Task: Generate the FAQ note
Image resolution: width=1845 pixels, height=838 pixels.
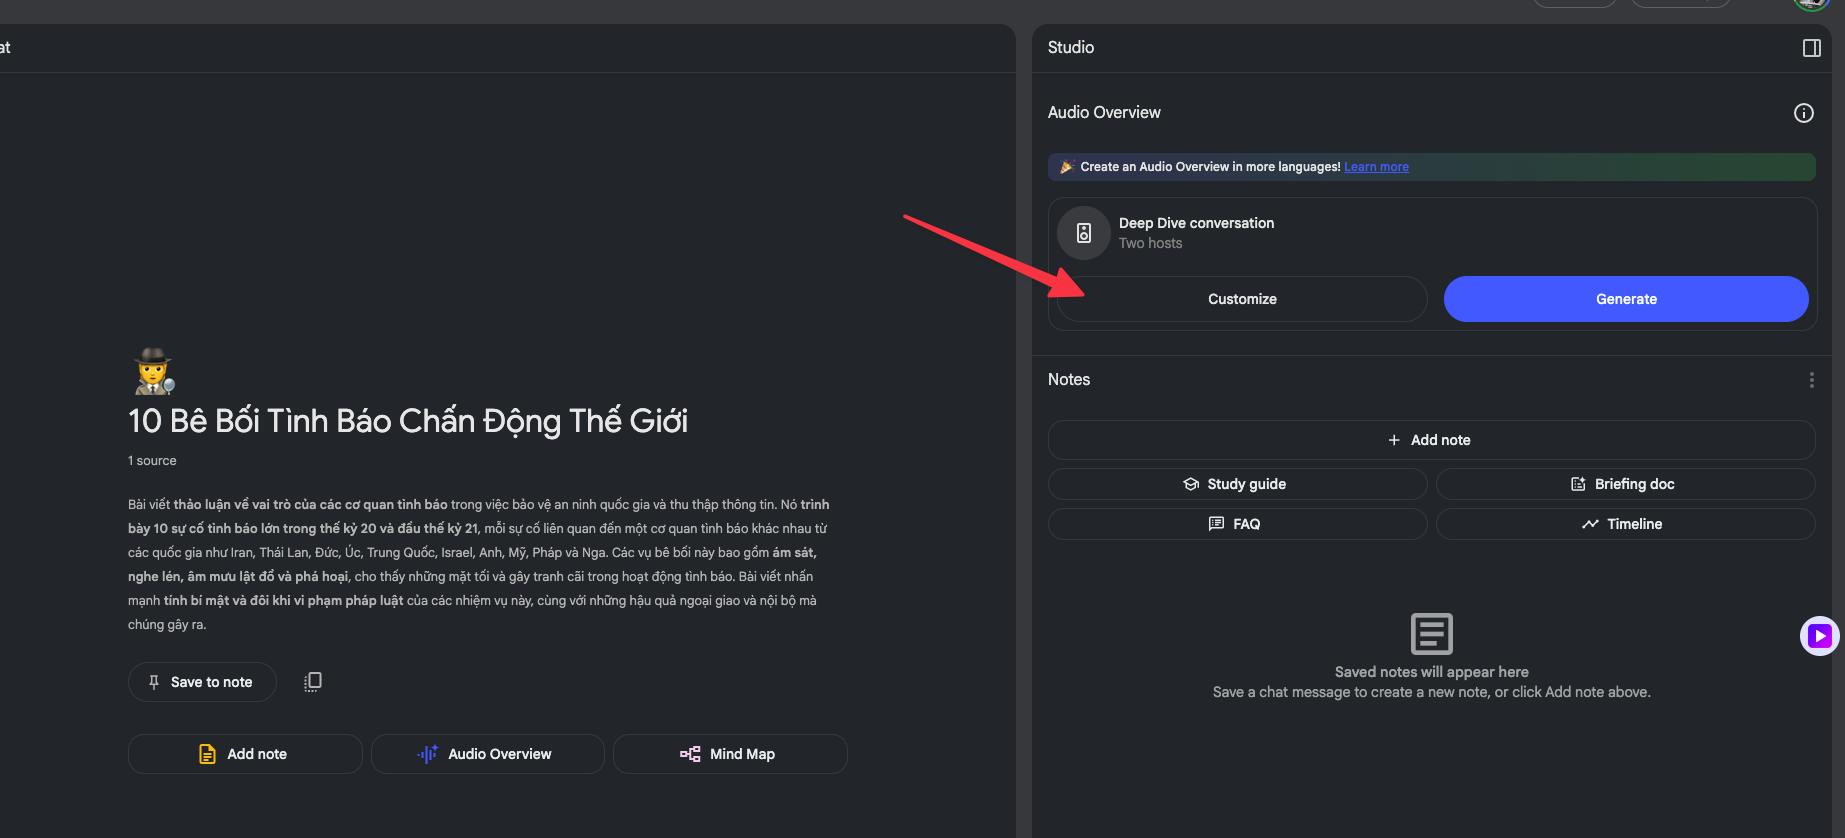Action: (x=1237, y=524)
